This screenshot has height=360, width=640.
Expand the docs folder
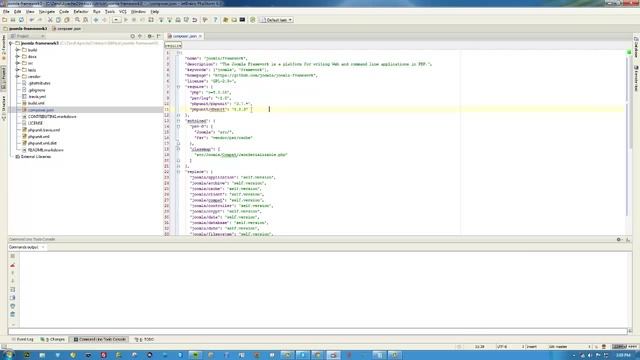18,56
